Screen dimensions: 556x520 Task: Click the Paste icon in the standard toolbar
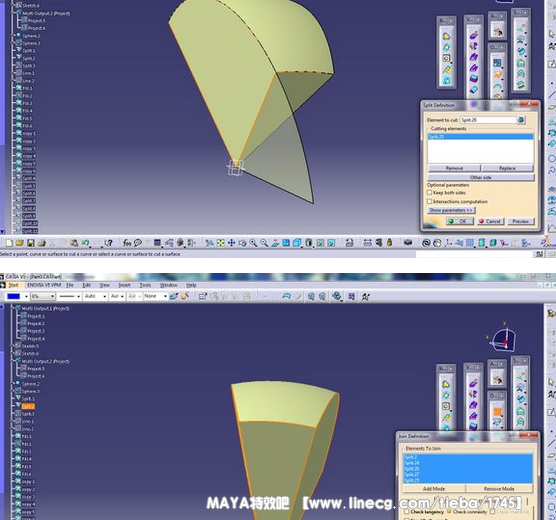(x=74, y=243)
